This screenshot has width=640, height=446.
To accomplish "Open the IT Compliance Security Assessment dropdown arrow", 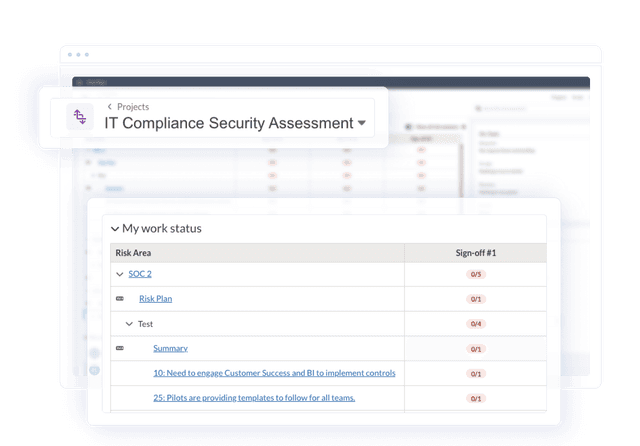I will pos(362,123).
